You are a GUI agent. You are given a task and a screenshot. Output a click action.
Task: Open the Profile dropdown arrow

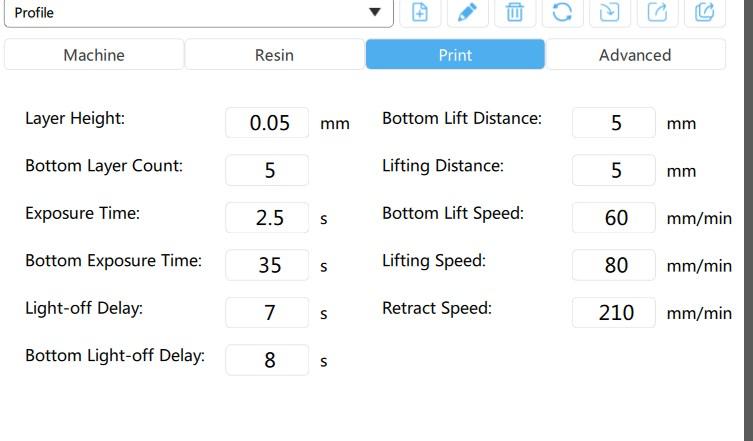pyautogui.click(x=375, y=12)
